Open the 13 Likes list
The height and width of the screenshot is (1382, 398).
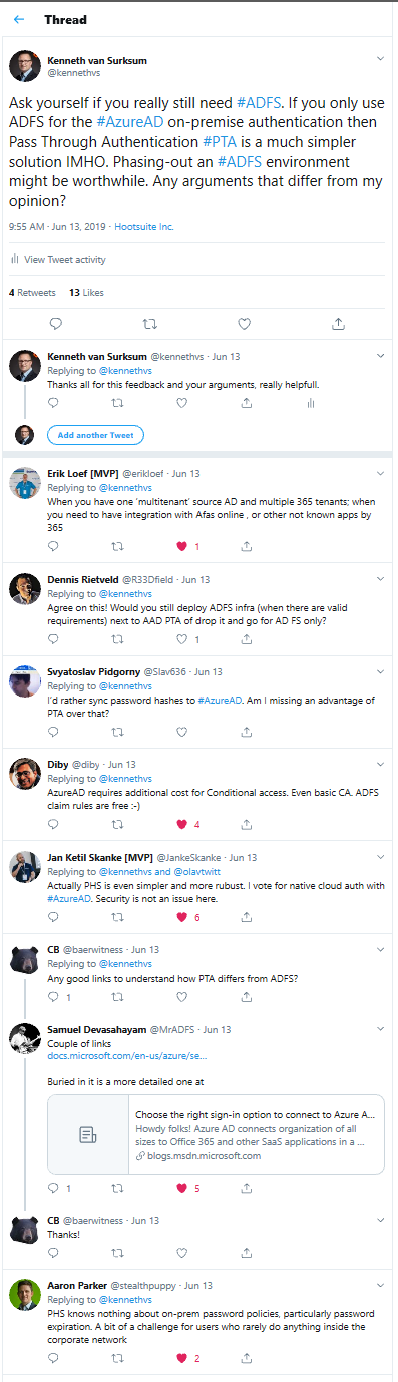click(x=86, y=293)
